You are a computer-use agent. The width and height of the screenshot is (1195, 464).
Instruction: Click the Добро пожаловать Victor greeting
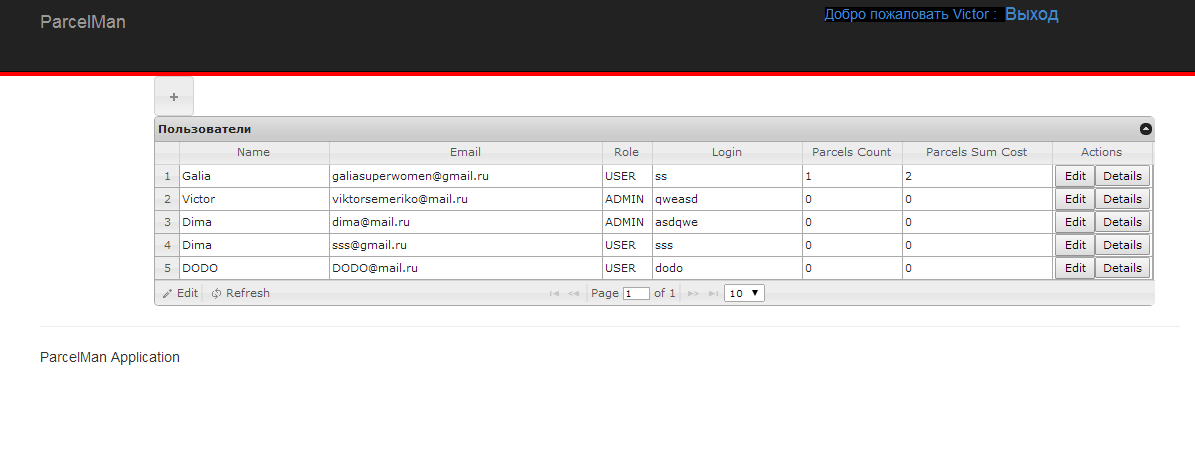[911, 14]
